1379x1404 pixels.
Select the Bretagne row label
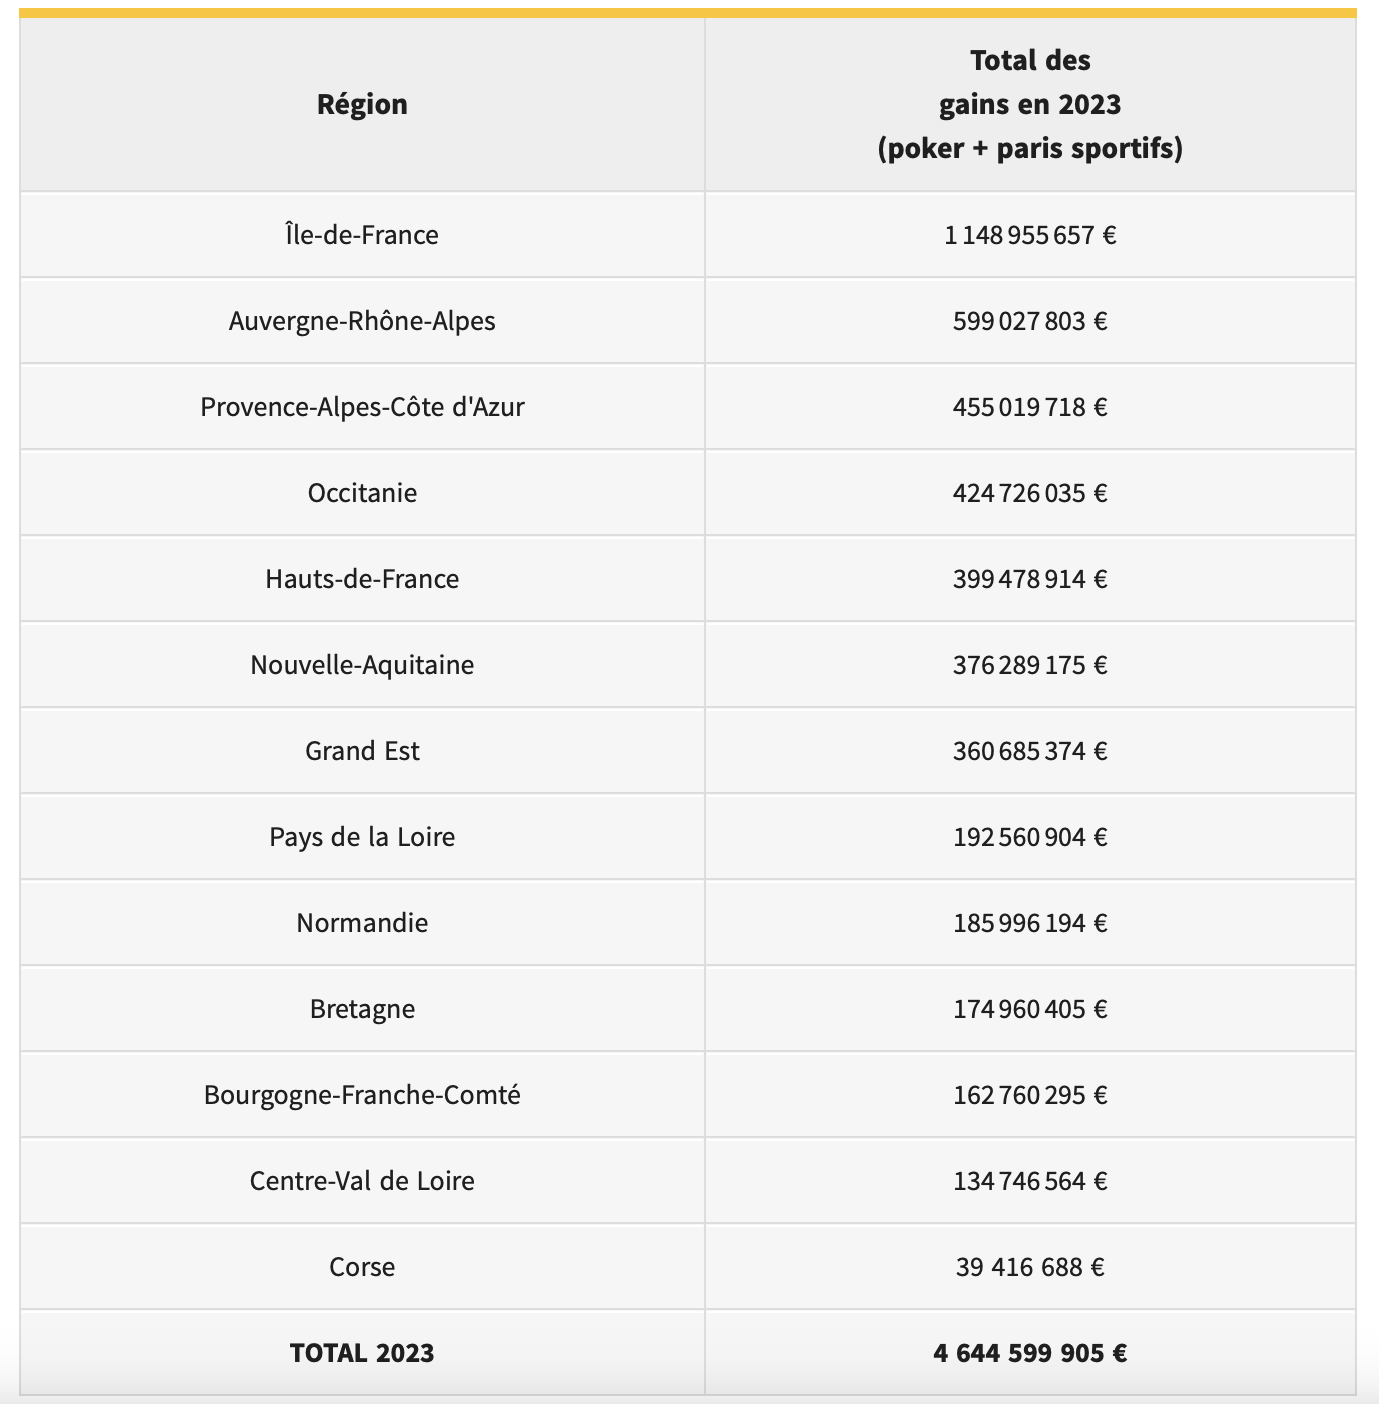coord(362,1009)
